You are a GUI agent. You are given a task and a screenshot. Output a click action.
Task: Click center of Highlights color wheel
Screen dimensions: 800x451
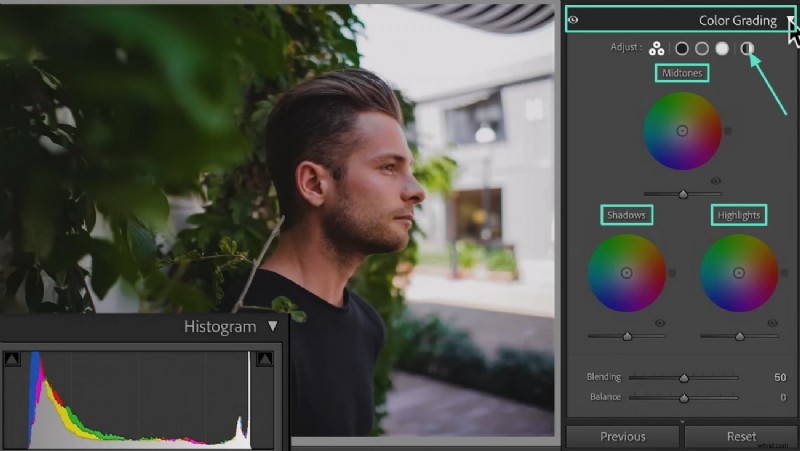[739, 273]
